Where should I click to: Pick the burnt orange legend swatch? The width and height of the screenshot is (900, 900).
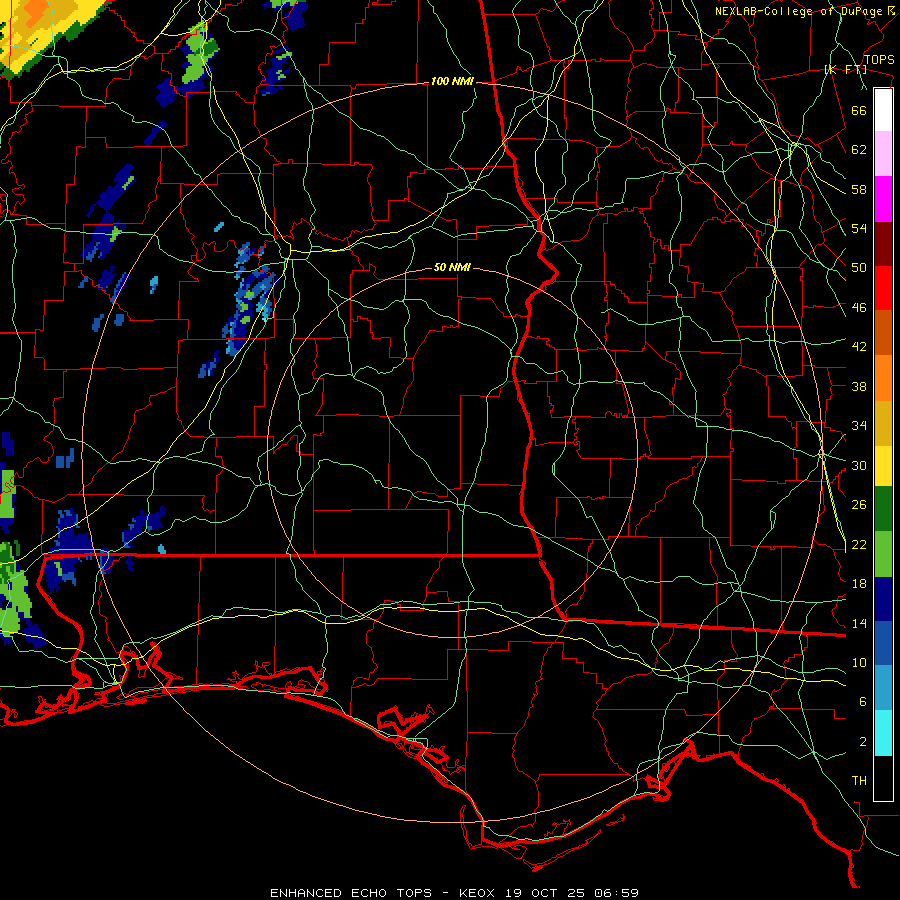point(883,332)
